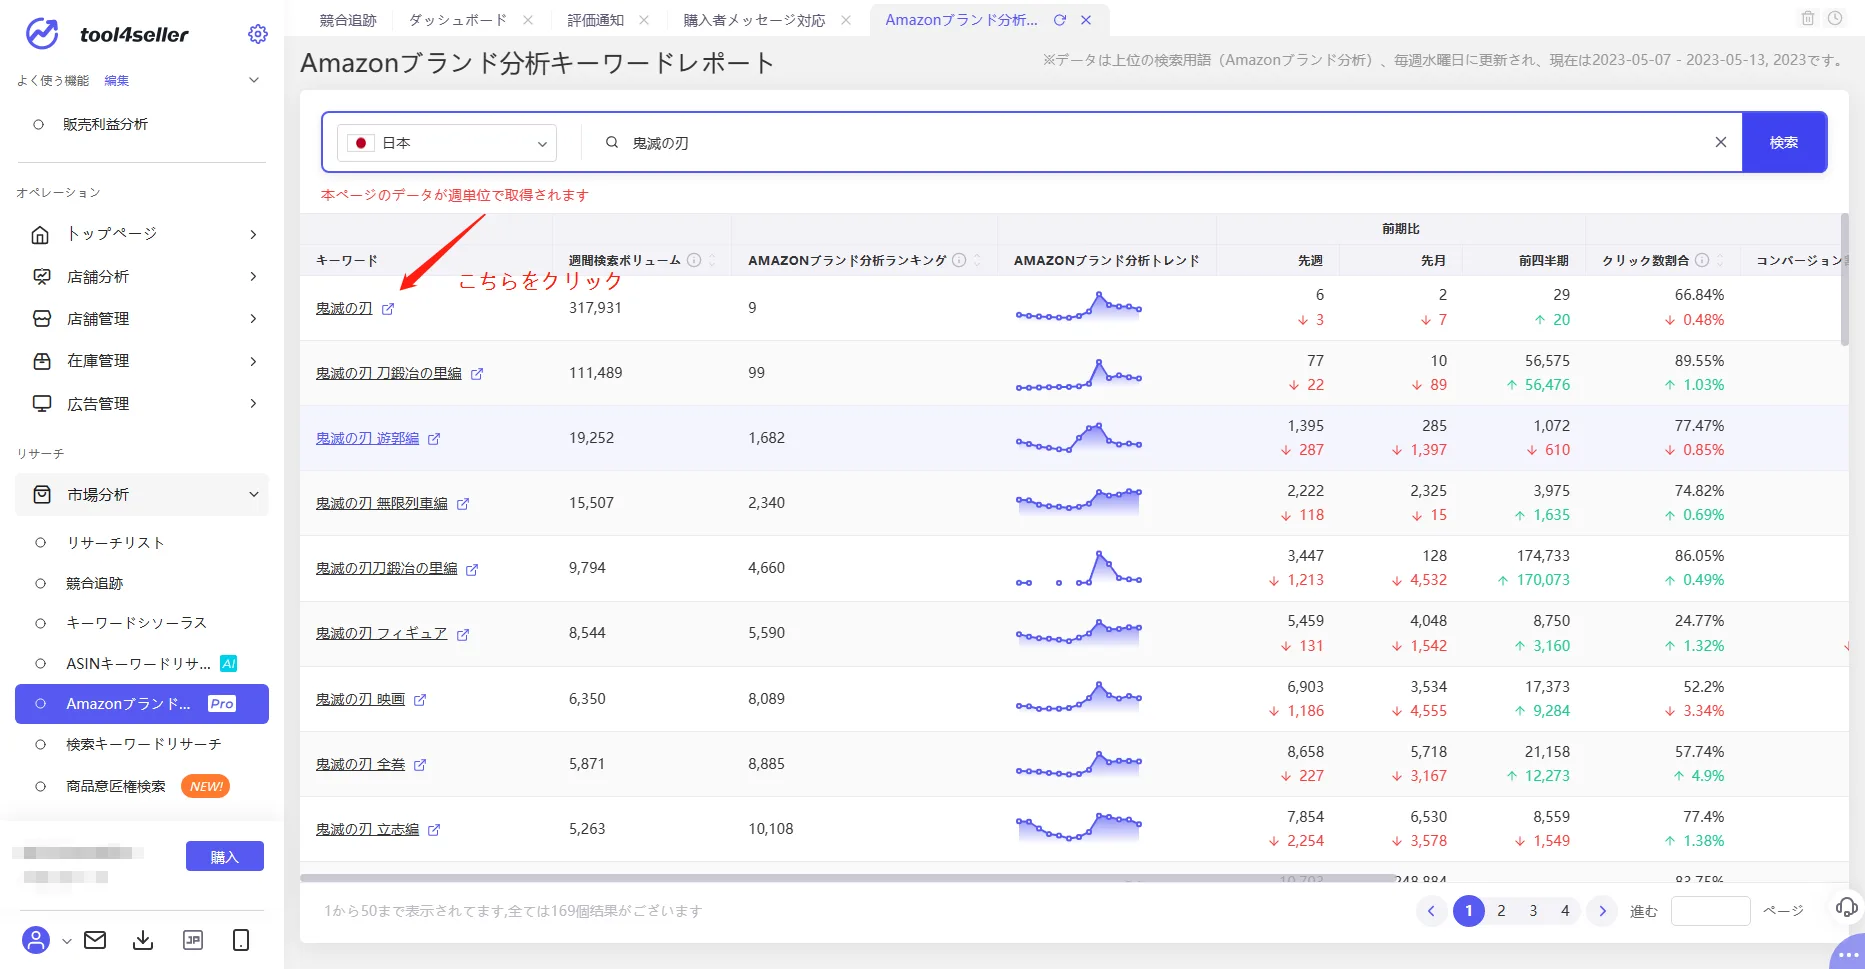Open 検索キーワードリサーチ in the sidebar

point(142,744)
